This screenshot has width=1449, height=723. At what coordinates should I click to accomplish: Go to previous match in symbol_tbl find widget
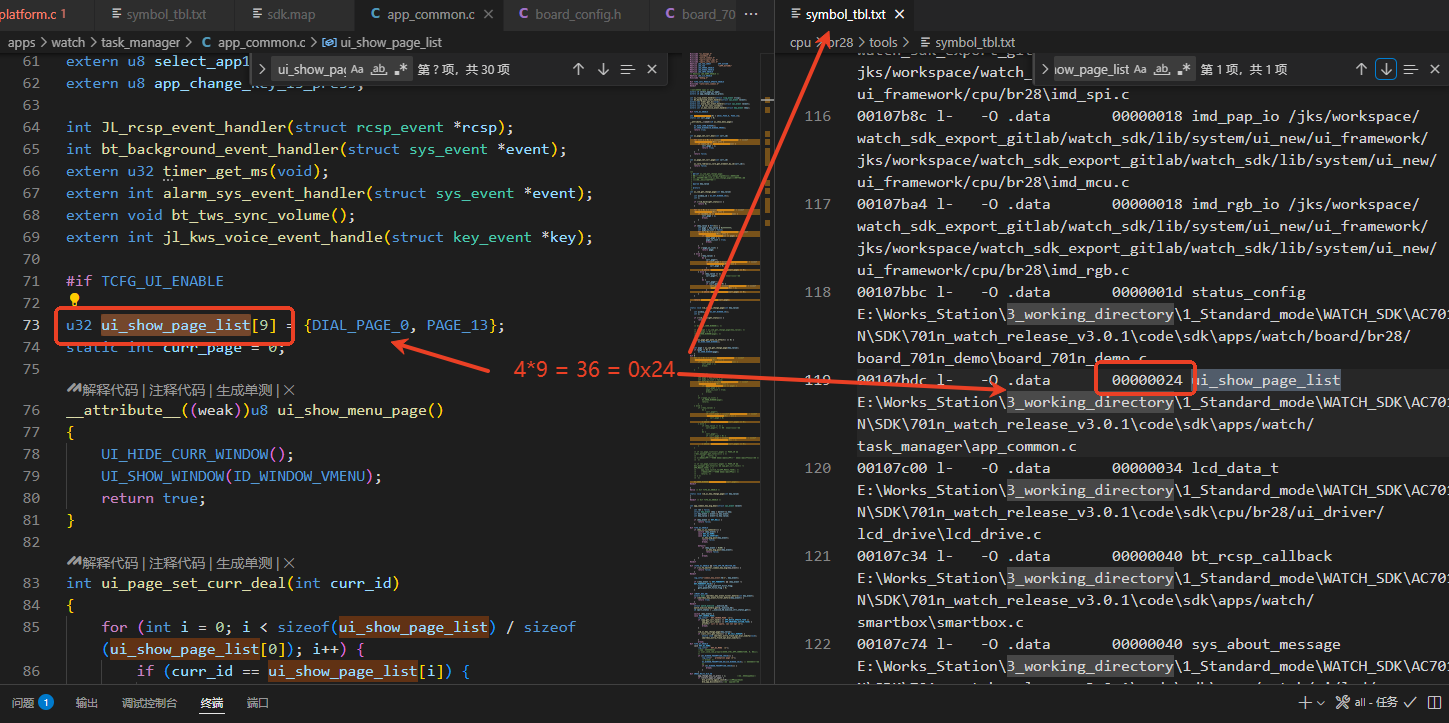pos(1361,69)
